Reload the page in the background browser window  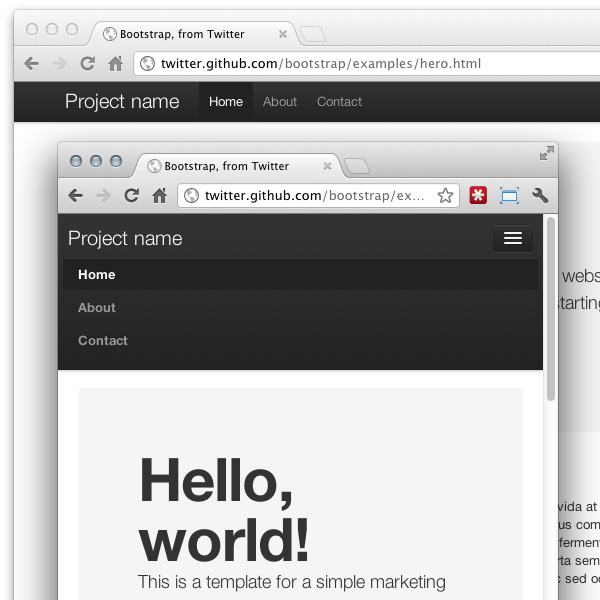[x=88, y=63]
